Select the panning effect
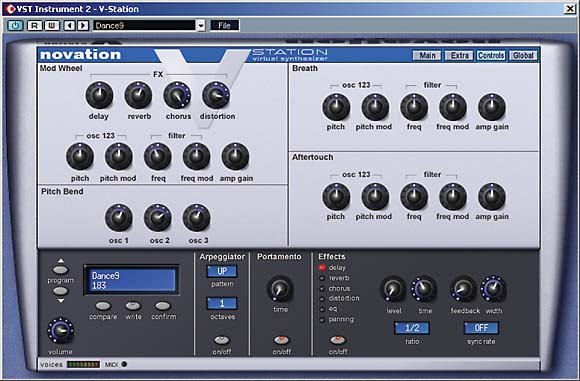 point(337,319)
